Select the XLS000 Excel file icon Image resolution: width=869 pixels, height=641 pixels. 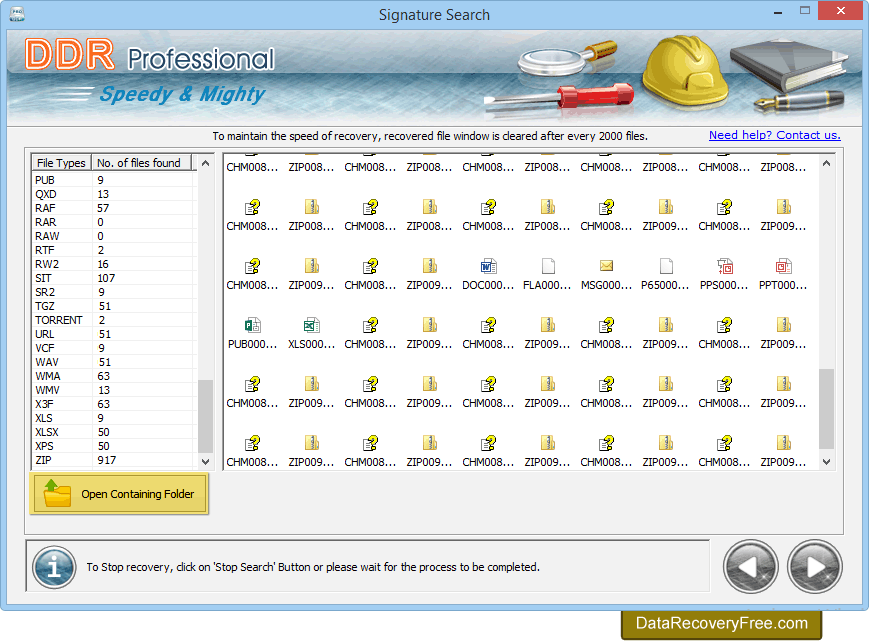[x=311, y=325]
